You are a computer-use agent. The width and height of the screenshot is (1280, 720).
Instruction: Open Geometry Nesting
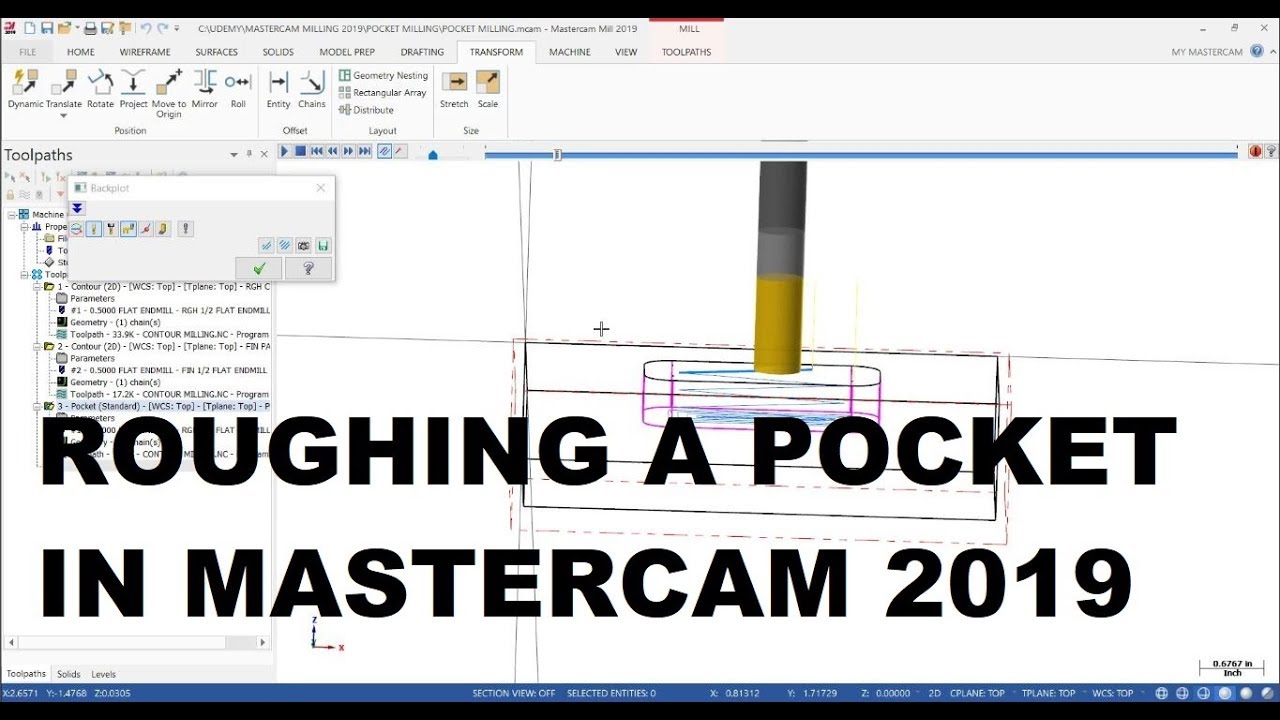(x=383, y=75)
